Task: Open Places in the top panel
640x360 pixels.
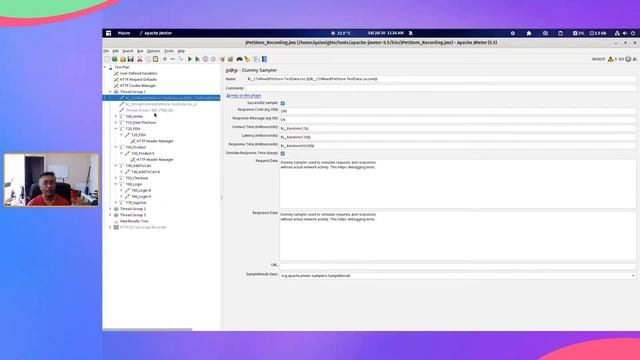Action: tap(124, 33)
